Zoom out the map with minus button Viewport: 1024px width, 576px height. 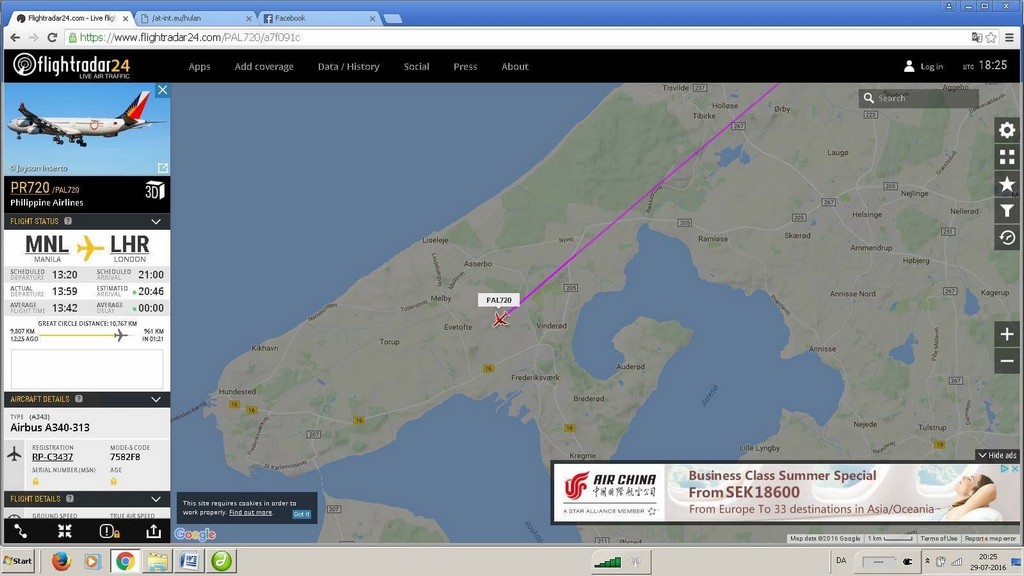pyautogui.click(x=1006, y=360)
